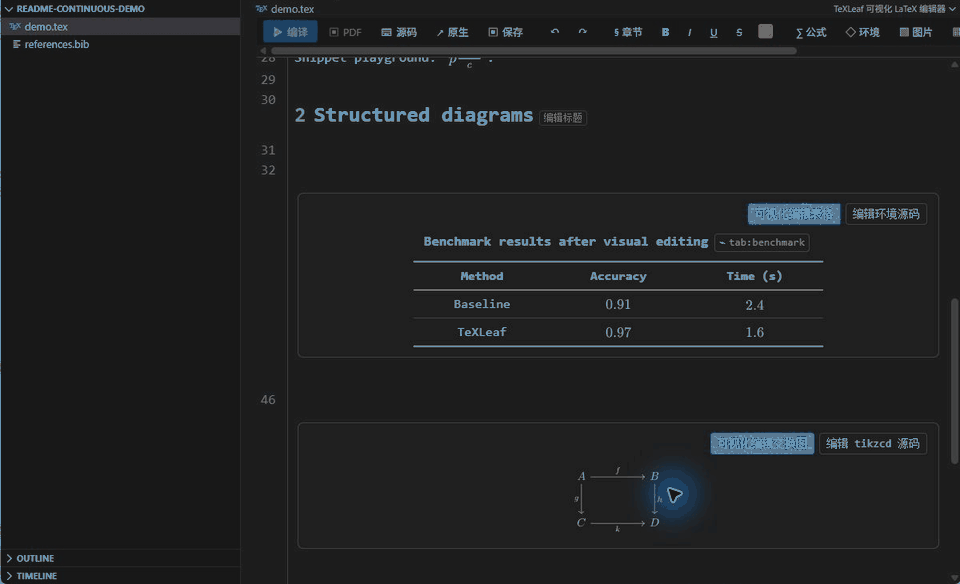960x584 pixels.
Task: Click the horizontal scrollbar under the toolbar
Action: [533, 51]
